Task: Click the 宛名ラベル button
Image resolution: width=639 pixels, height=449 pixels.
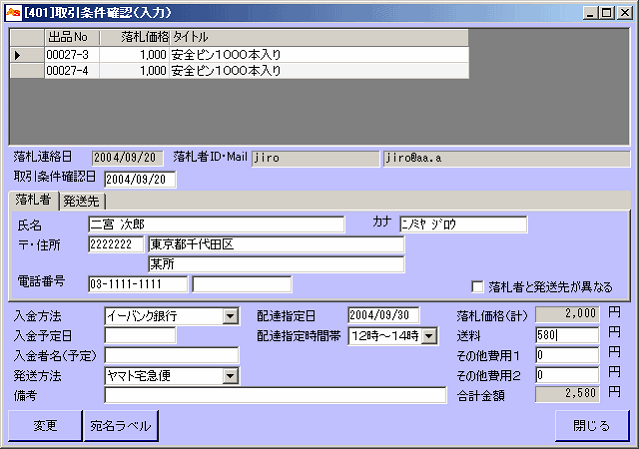Action: tap(121, 425)
